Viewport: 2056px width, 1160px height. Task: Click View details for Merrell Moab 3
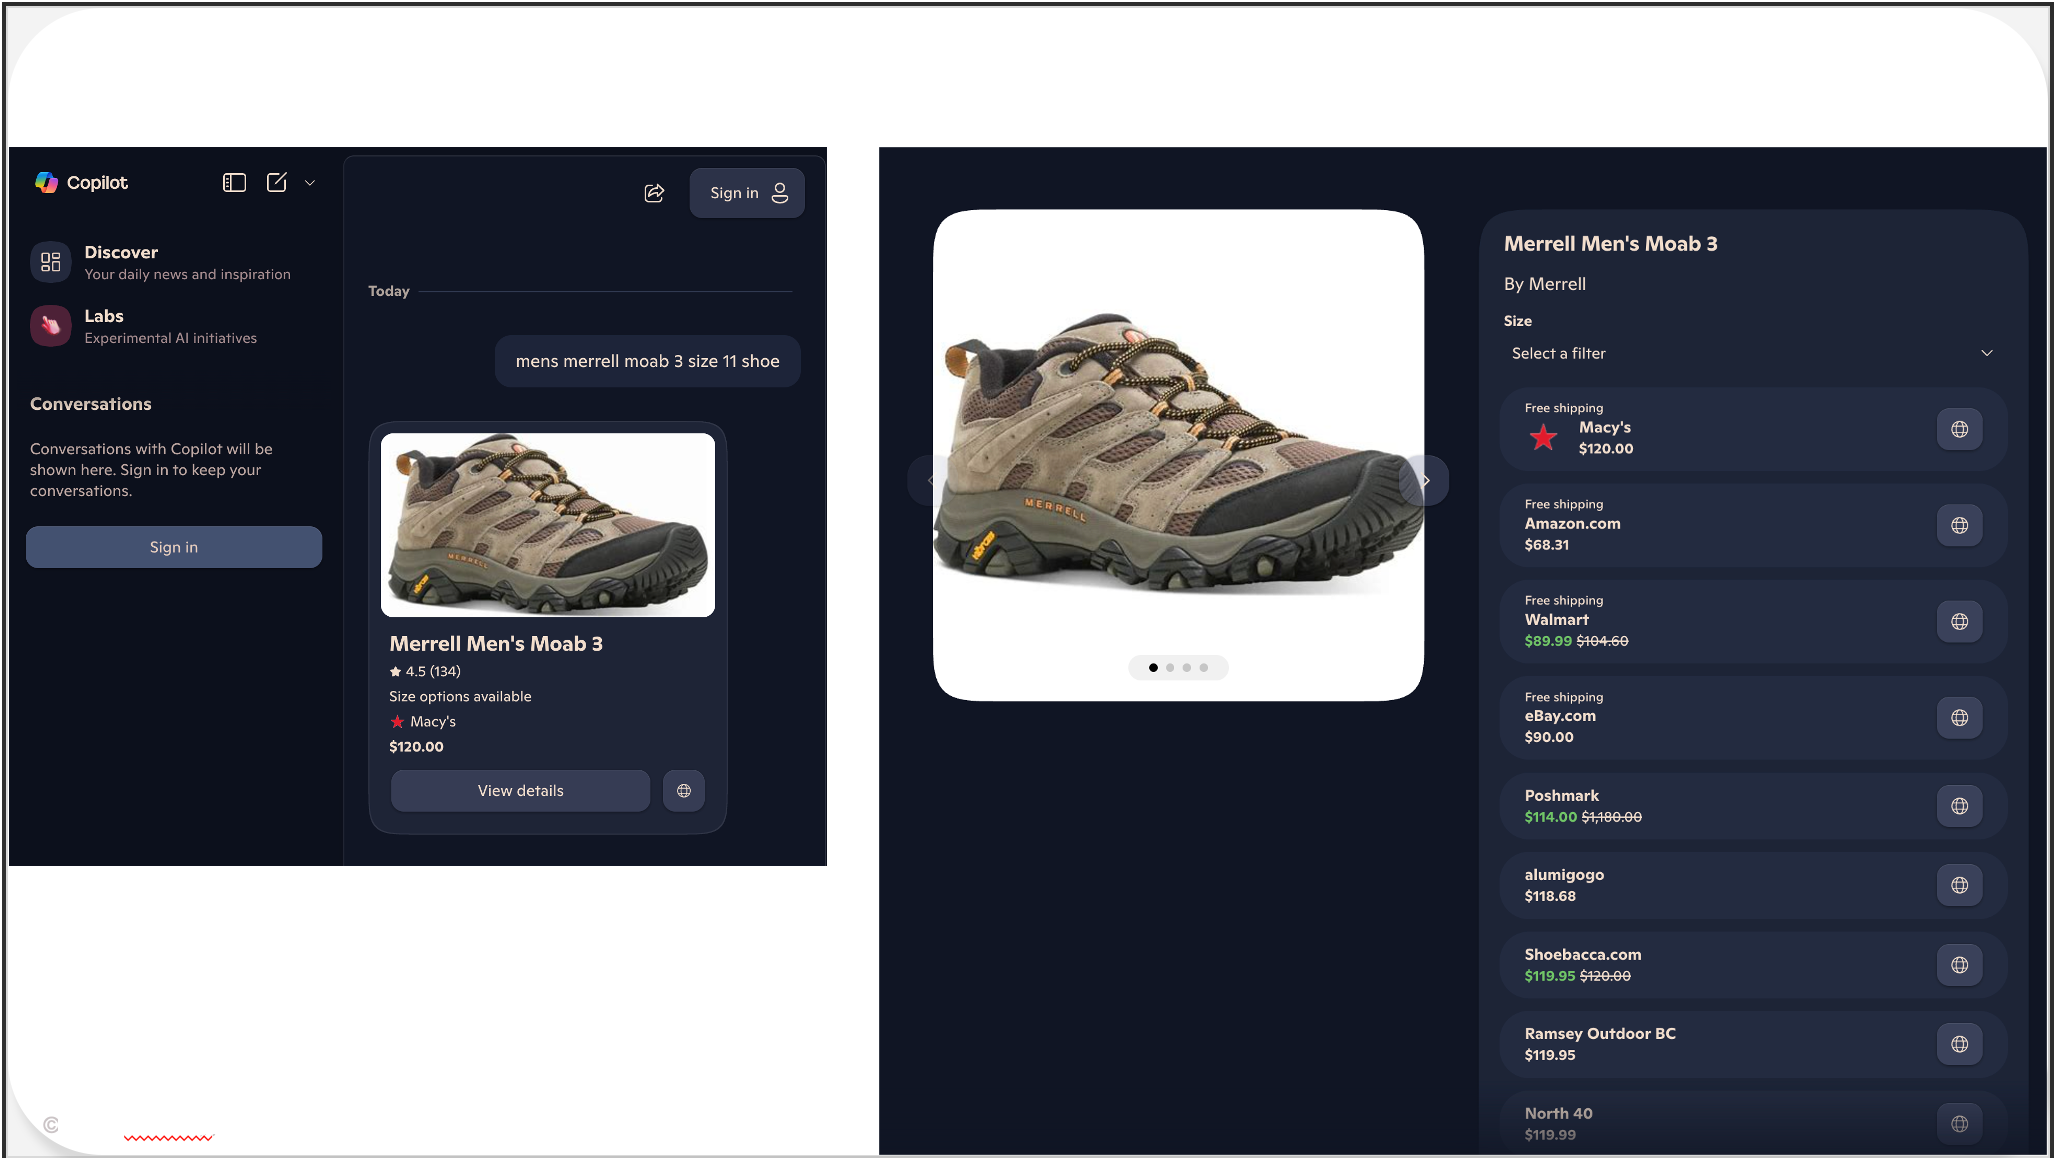point(520,791)
